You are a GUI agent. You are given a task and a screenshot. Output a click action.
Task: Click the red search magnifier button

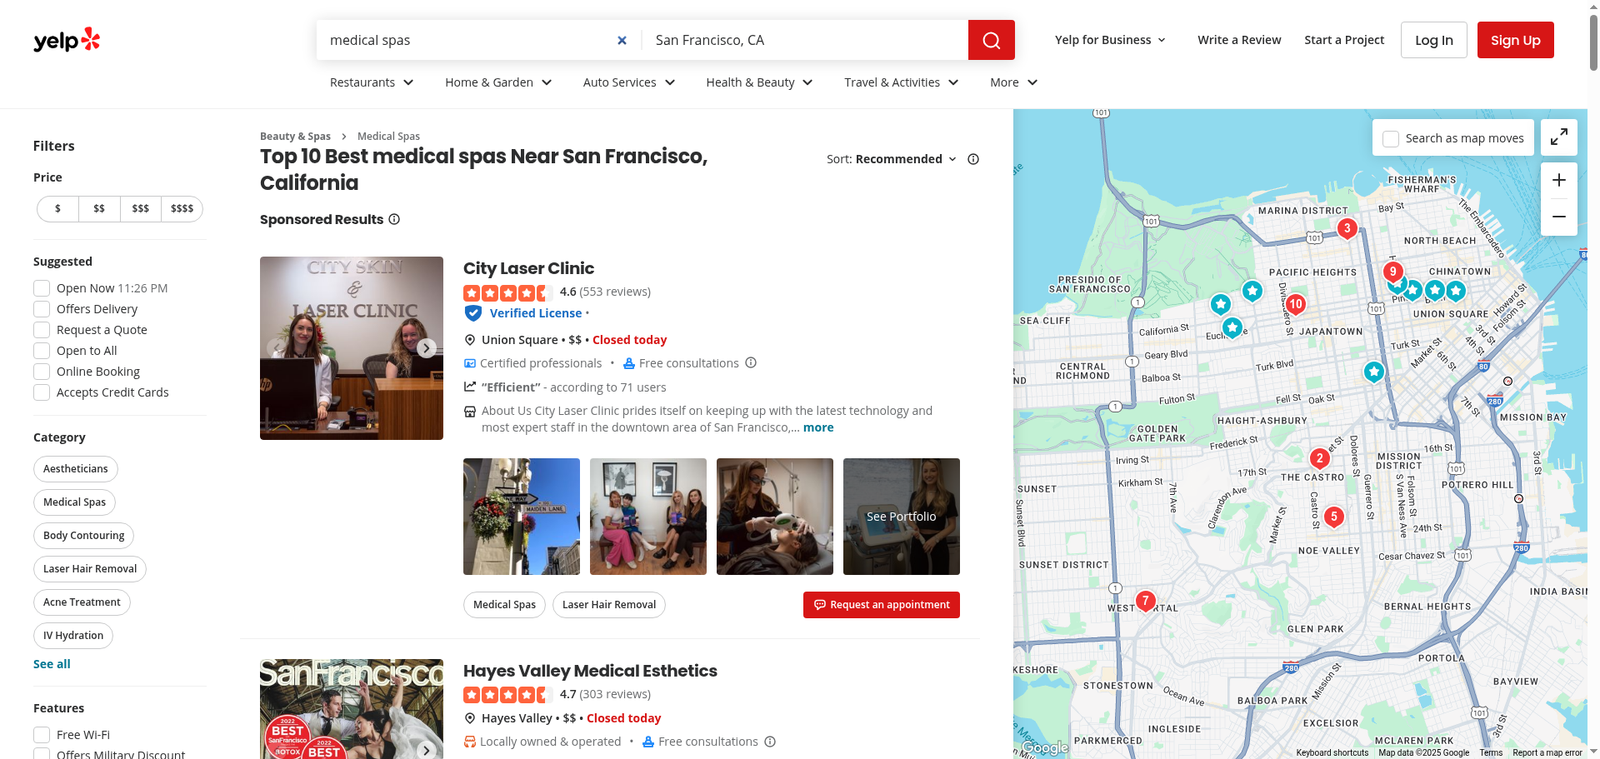pos(991,40)
